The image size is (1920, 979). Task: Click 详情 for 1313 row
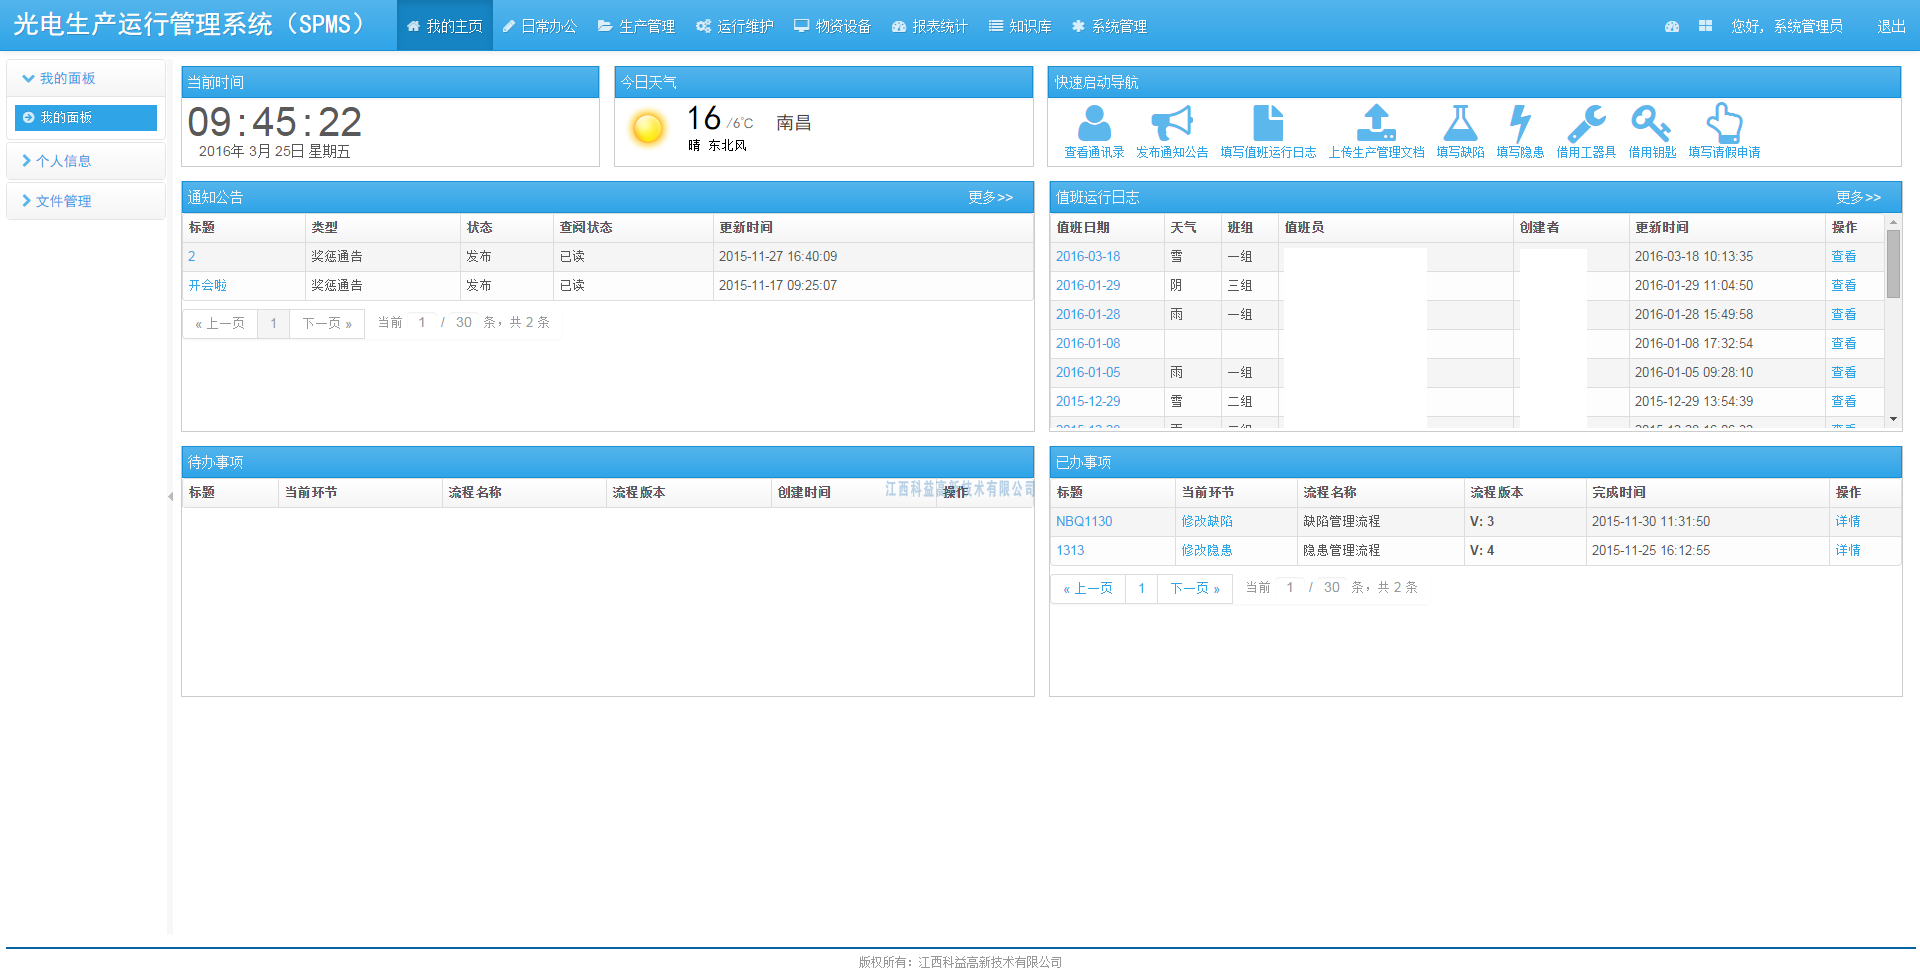pos(1848,550)
